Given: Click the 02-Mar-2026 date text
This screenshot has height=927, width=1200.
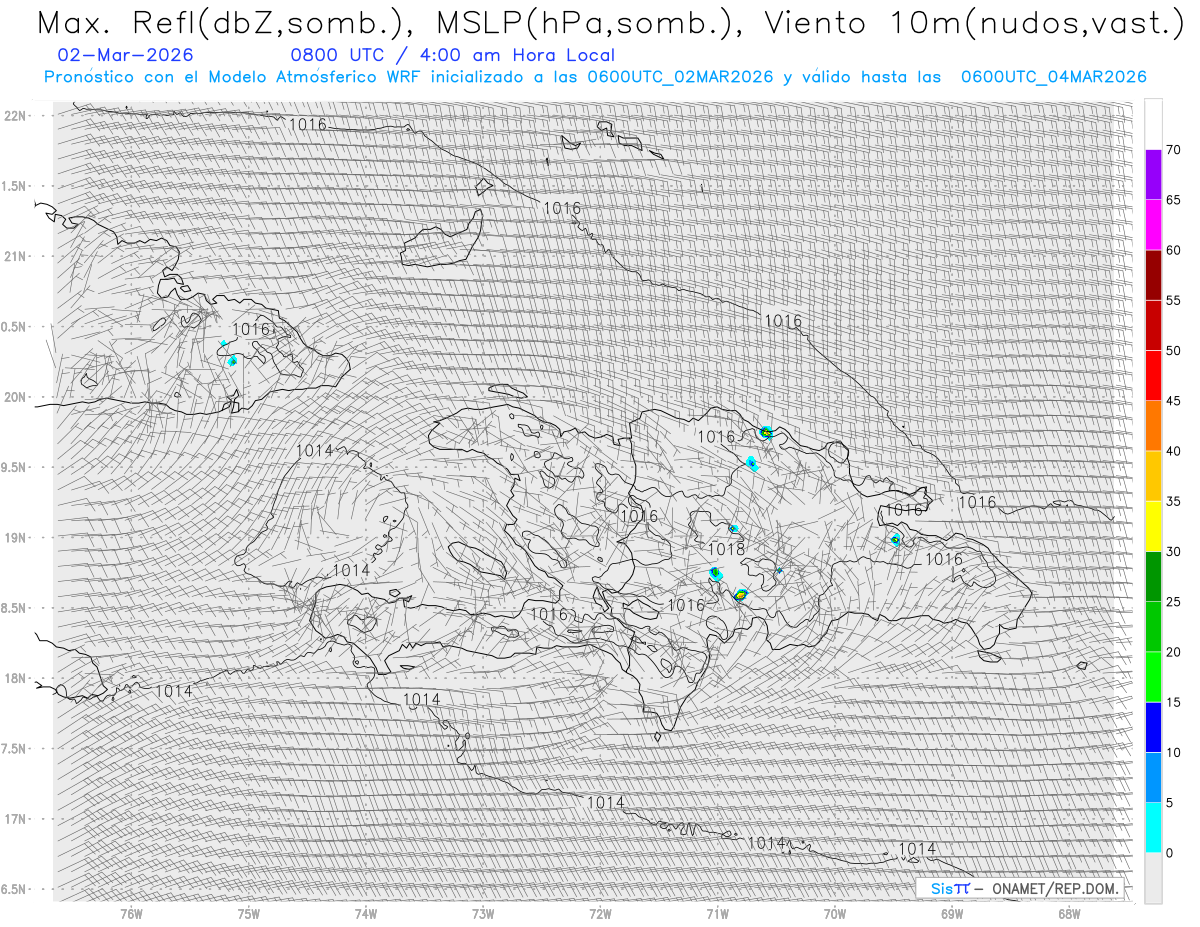Looking at the screenshot, I should (x=126, y=55).
